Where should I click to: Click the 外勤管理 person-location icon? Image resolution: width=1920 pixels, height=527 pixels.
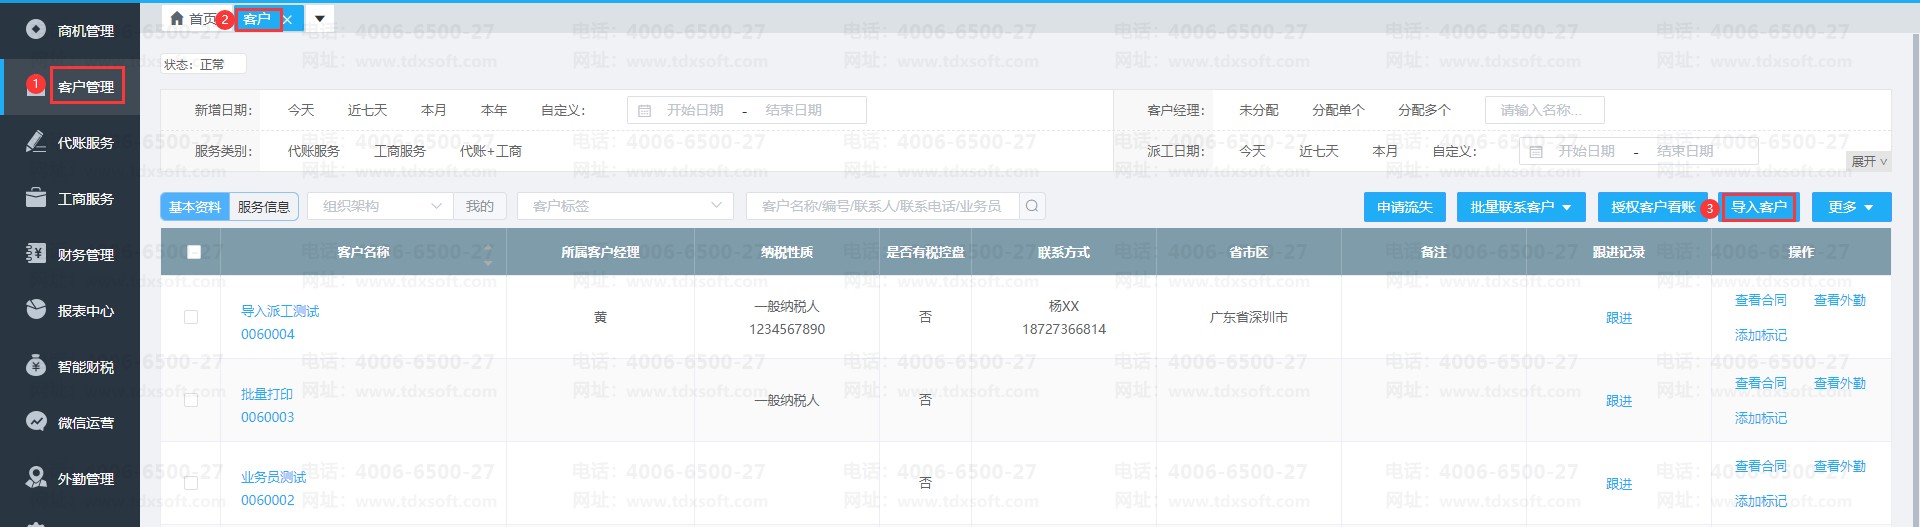[x=36, y=478]
